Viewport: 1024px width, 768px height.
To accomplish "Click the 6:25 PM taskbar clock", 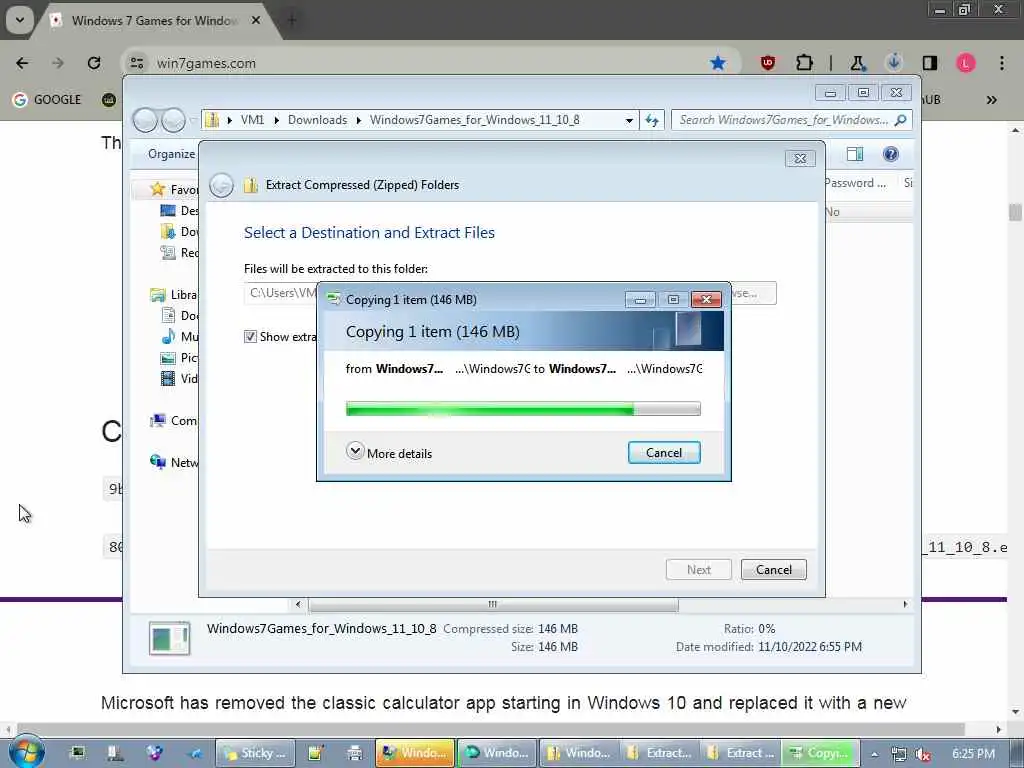I will [973, 754].
